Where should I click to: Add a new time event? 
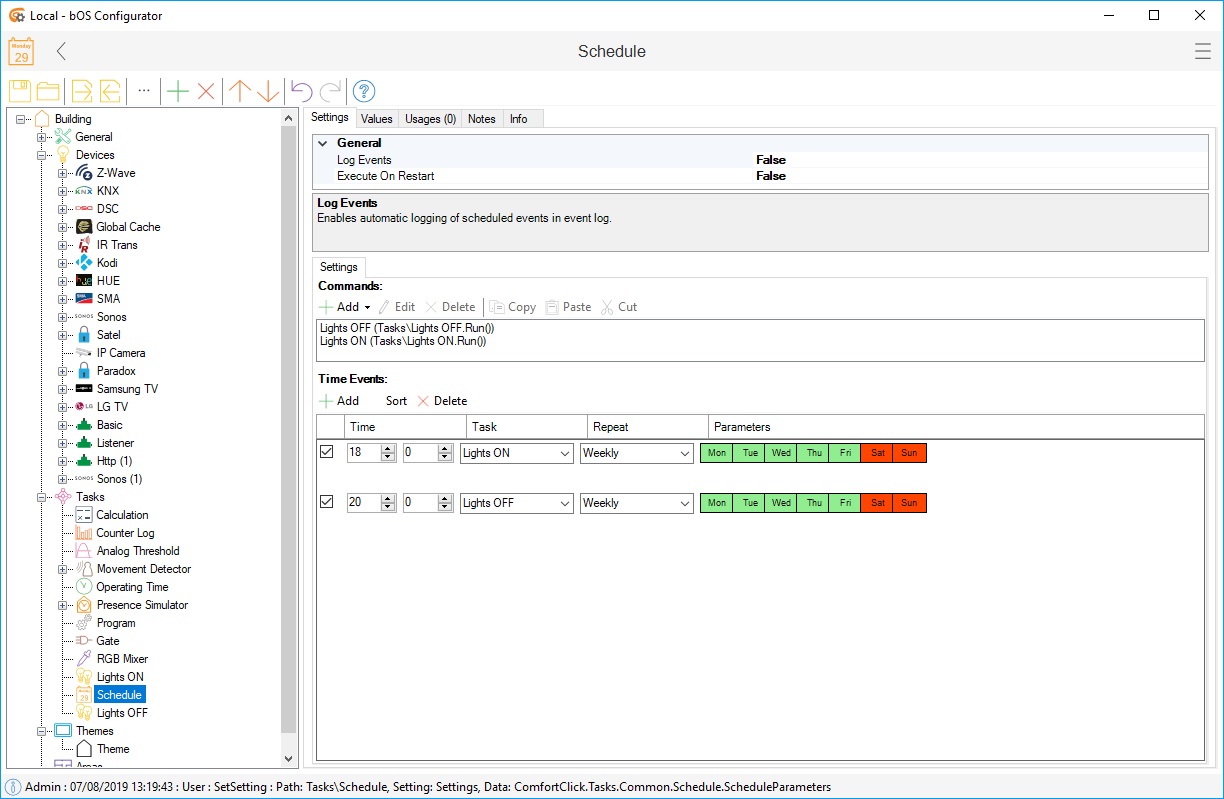(x=339, y=401)
